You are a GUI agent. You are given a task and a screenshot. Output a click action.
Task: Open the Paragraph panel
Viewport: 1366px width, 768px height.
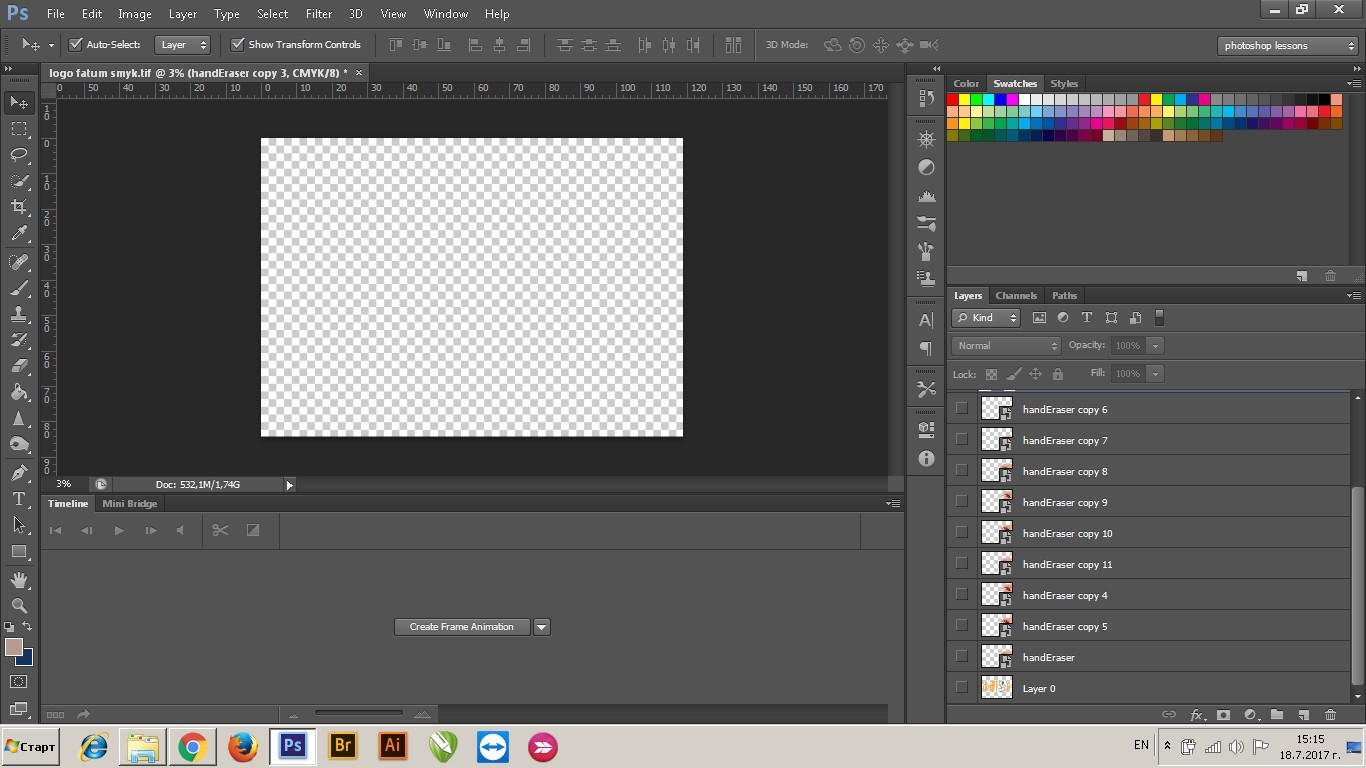(925, 347)
